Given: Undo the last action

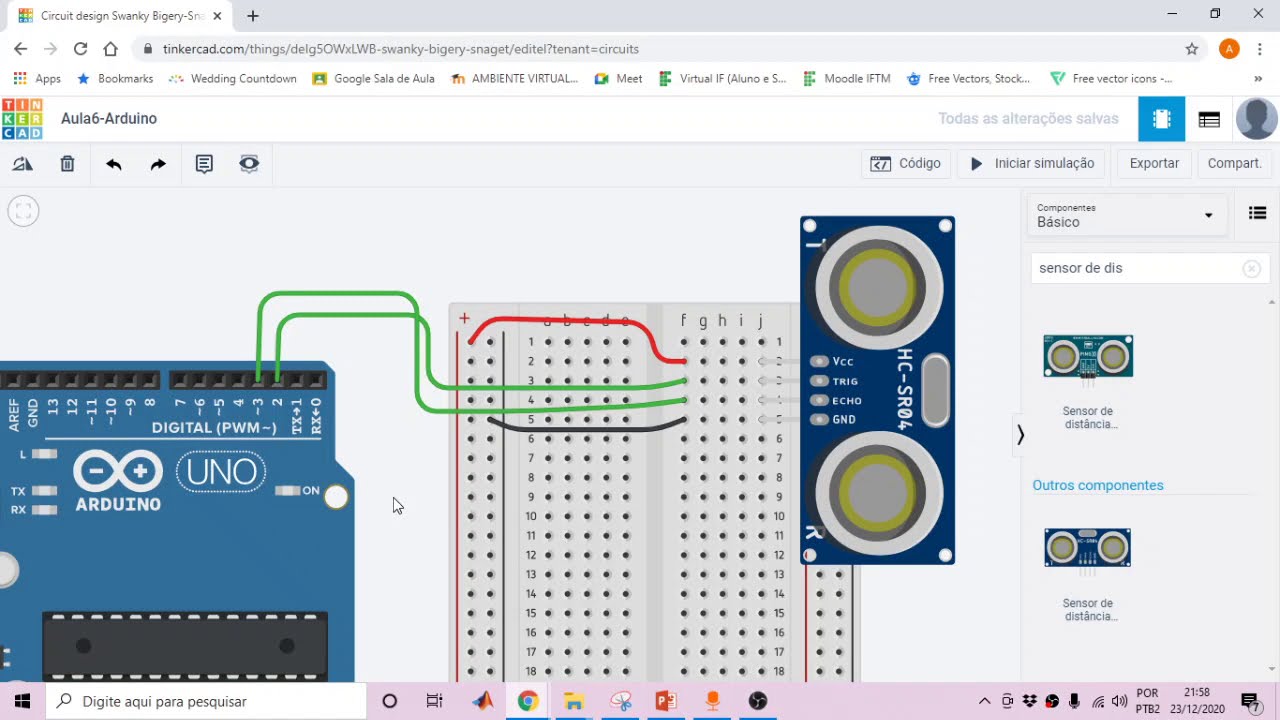Looking at the screenshot, I should coord(114,164).
